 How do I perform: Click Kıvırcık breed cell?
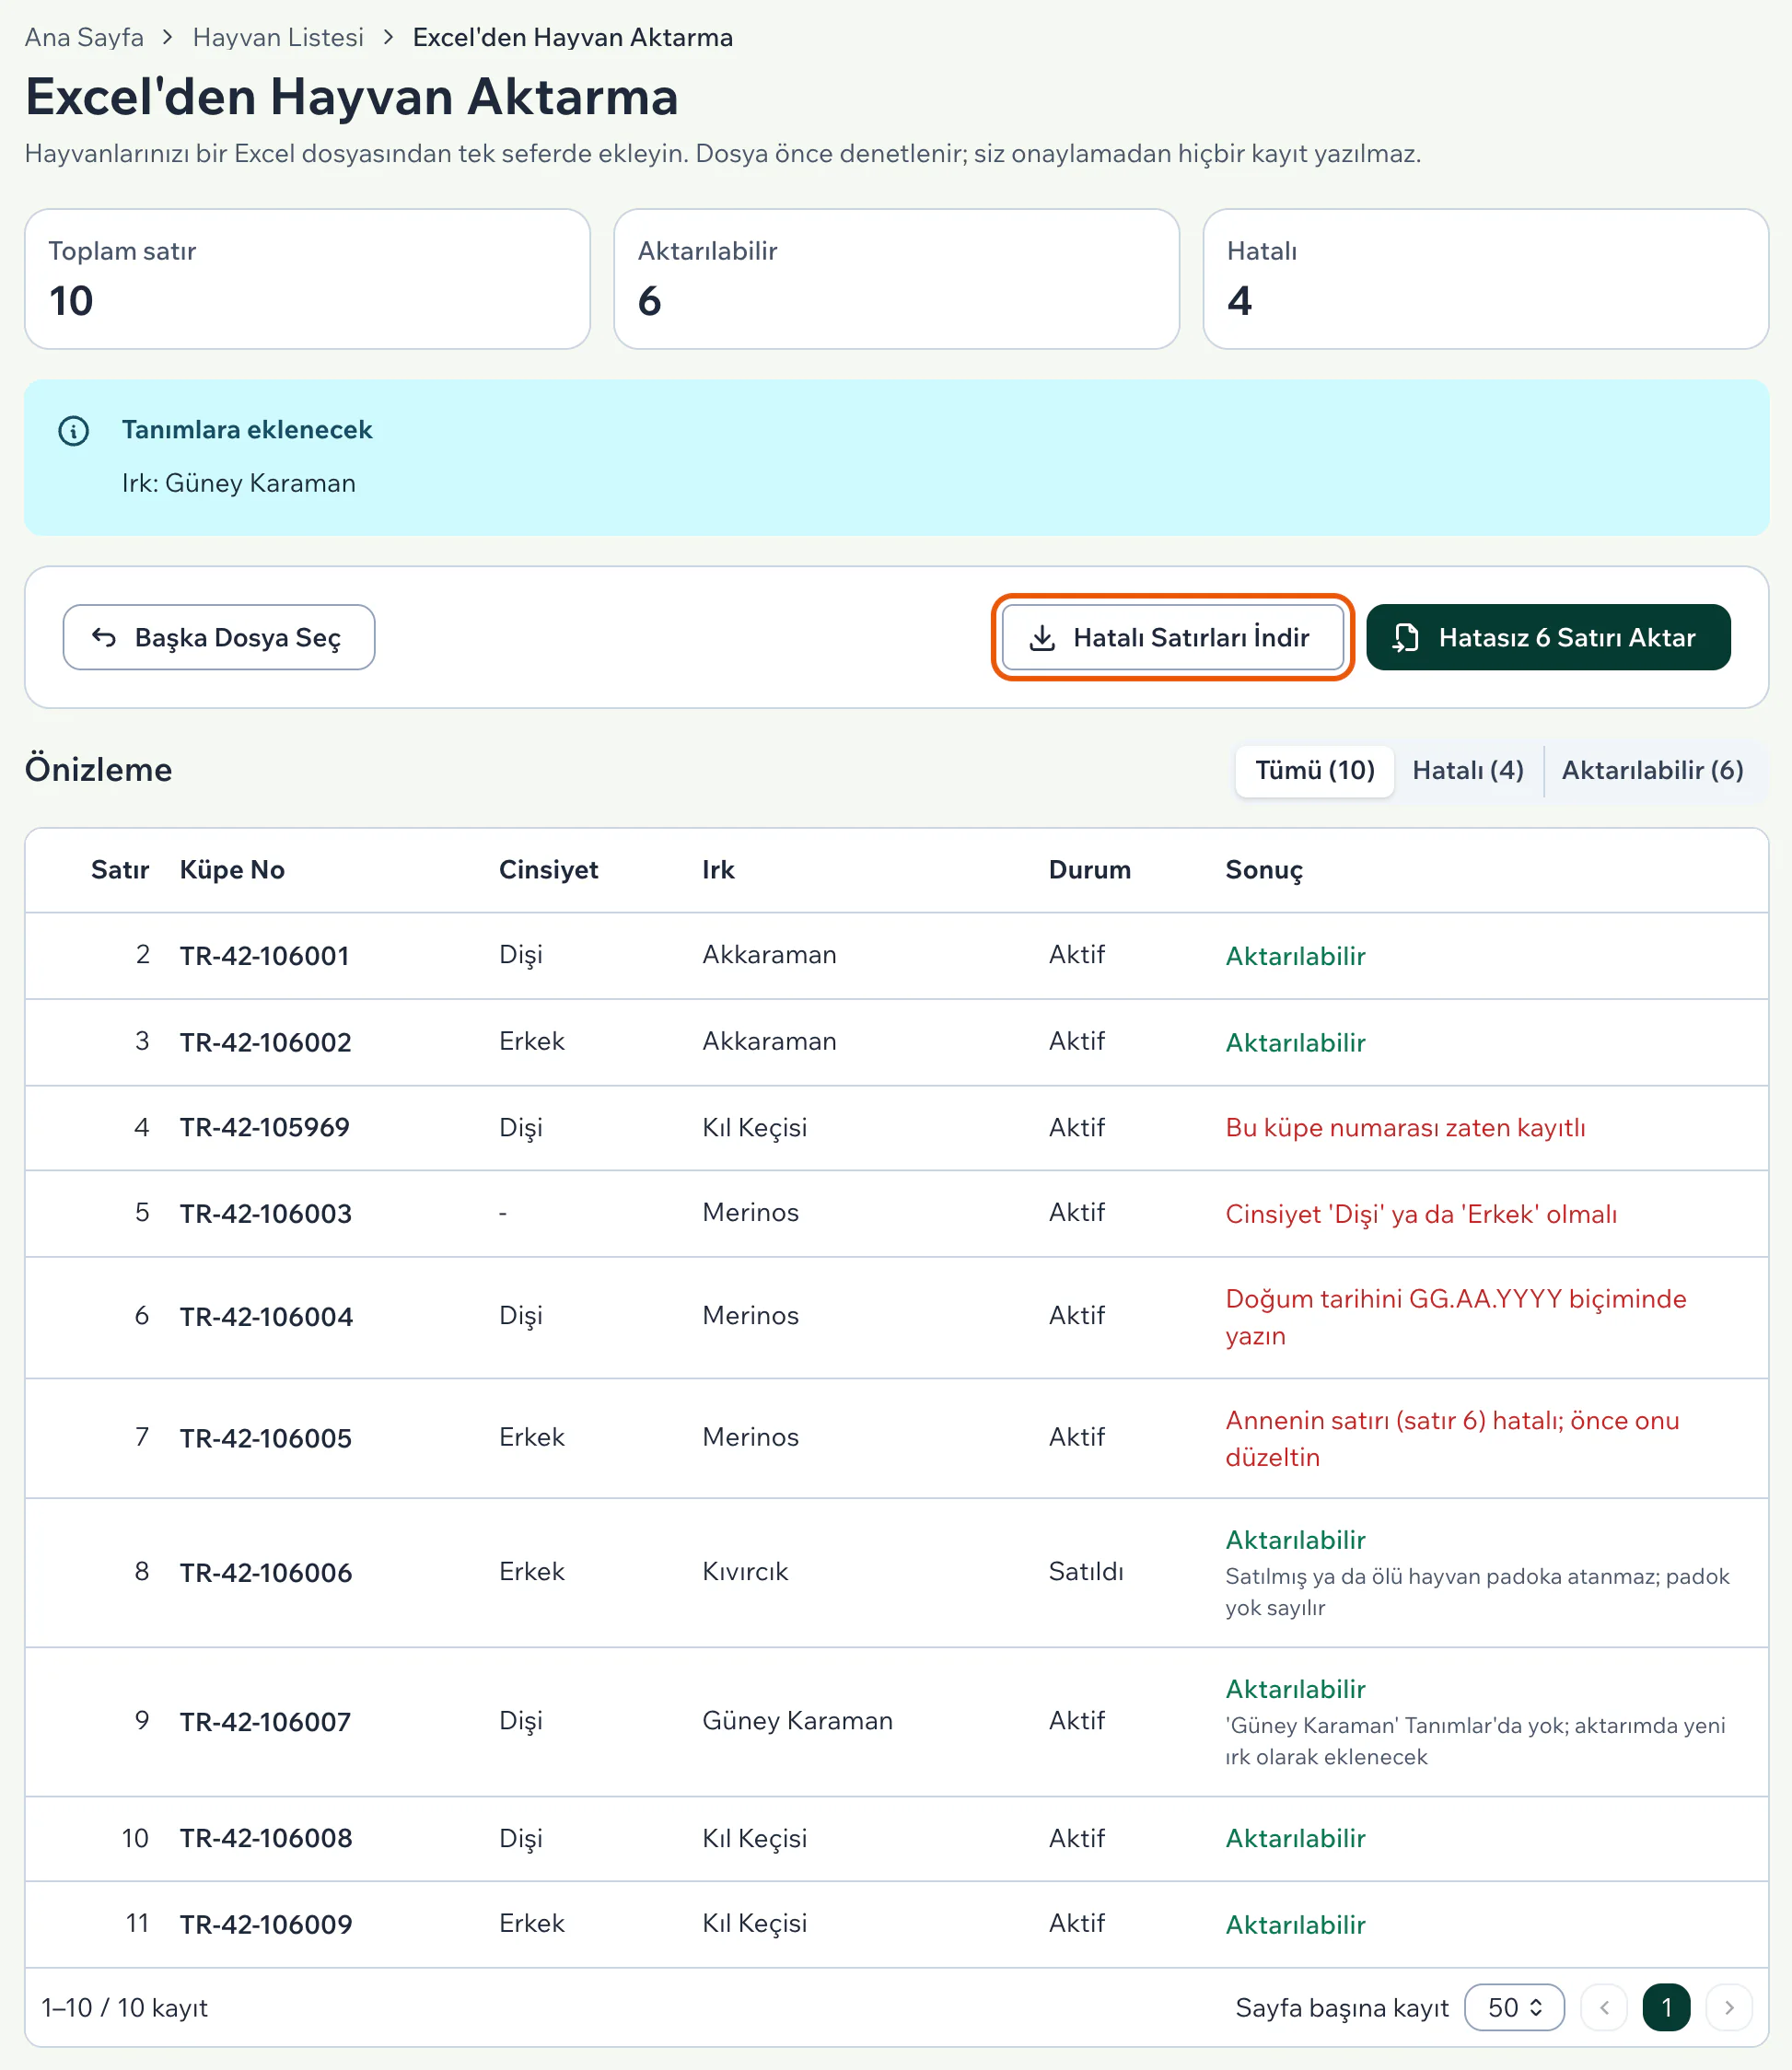(x=745, y=1572)
